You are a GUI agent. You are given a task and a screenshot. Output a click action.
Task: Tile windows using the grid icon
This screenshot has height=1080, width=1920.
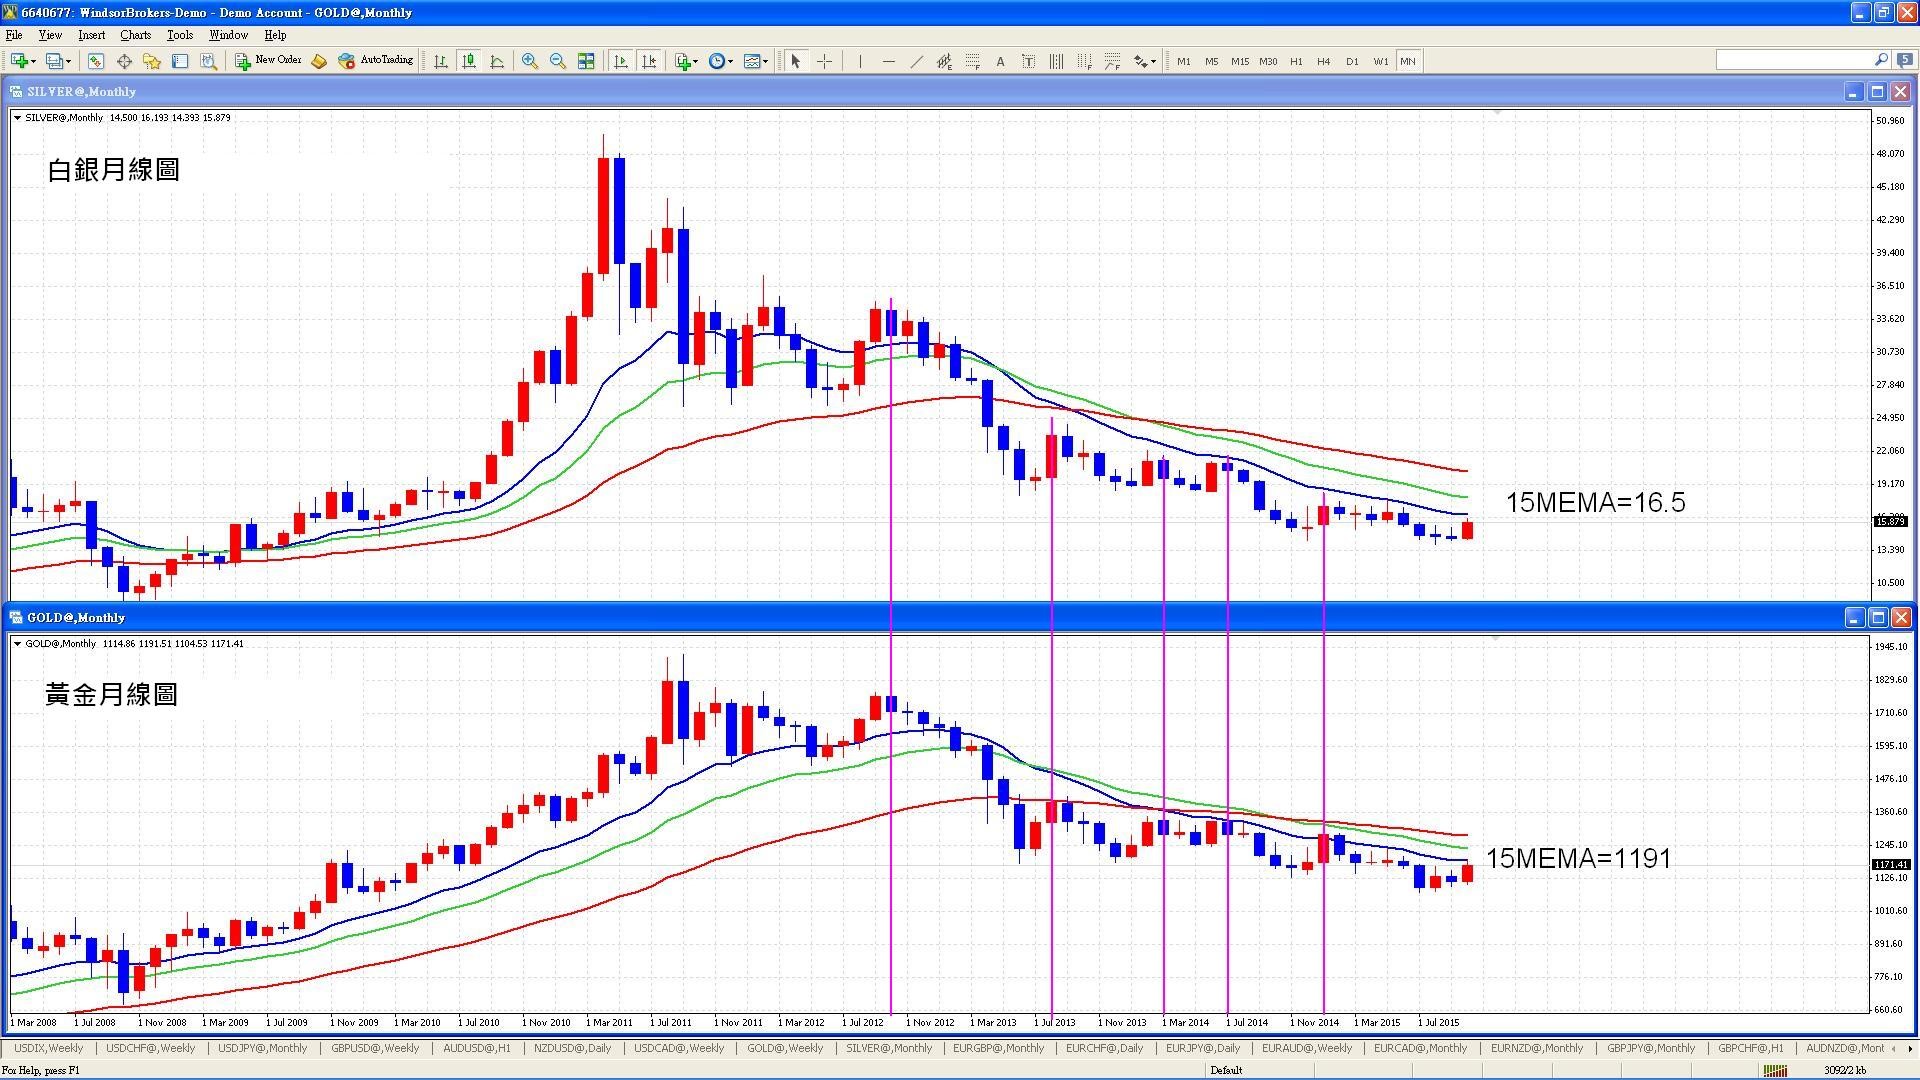click(586, 62)
